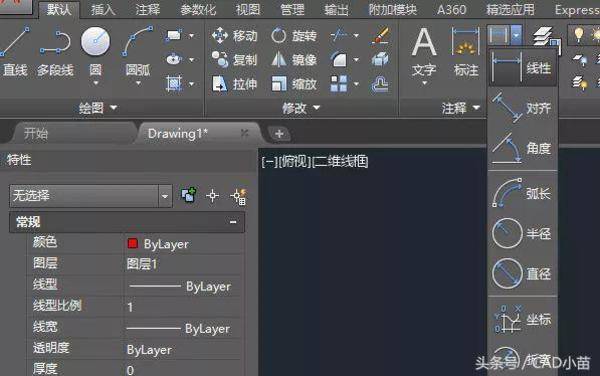
Task: Collapse the 常规 general section
Action: coord(233,222)
